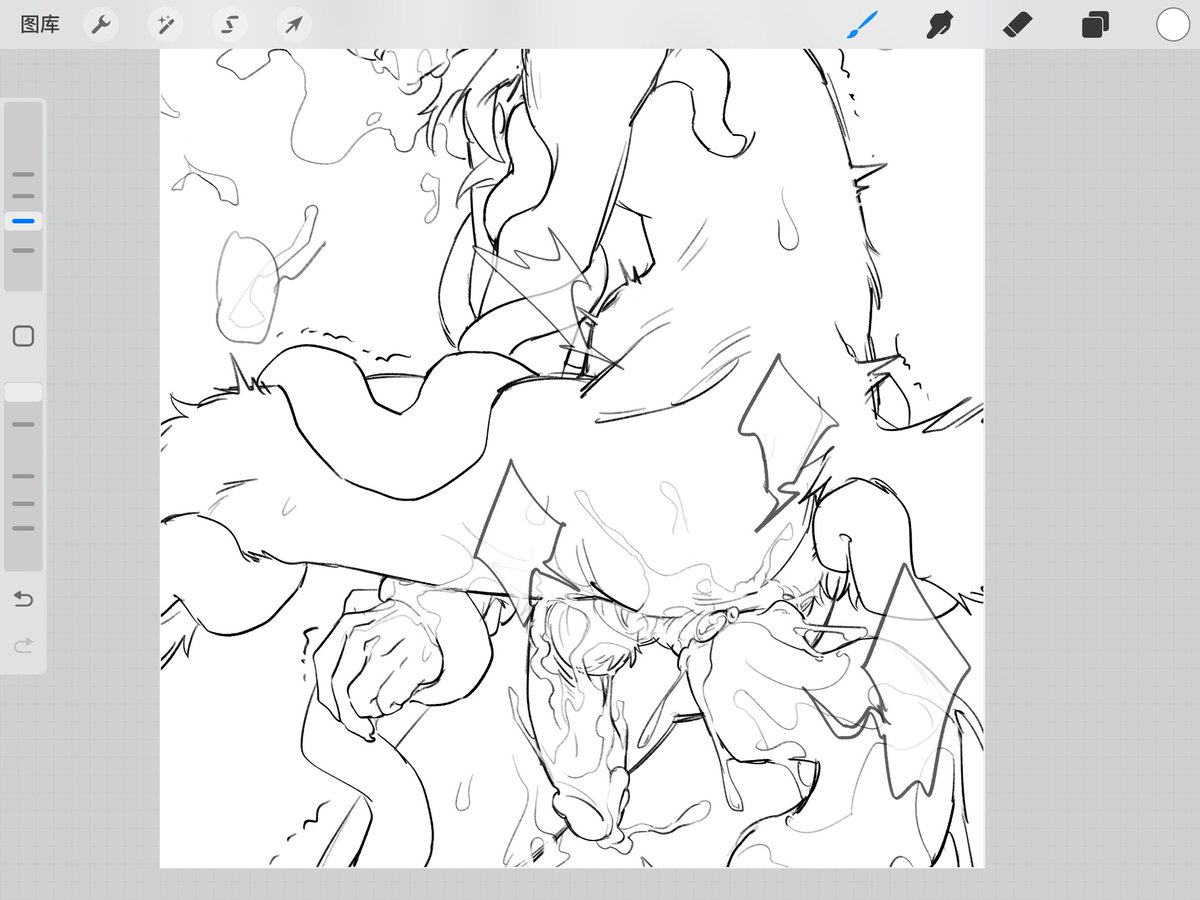Screen dimensions: 1200x900
Task: Tap the white drawing canvas
Action: click(x=572, y=458)
